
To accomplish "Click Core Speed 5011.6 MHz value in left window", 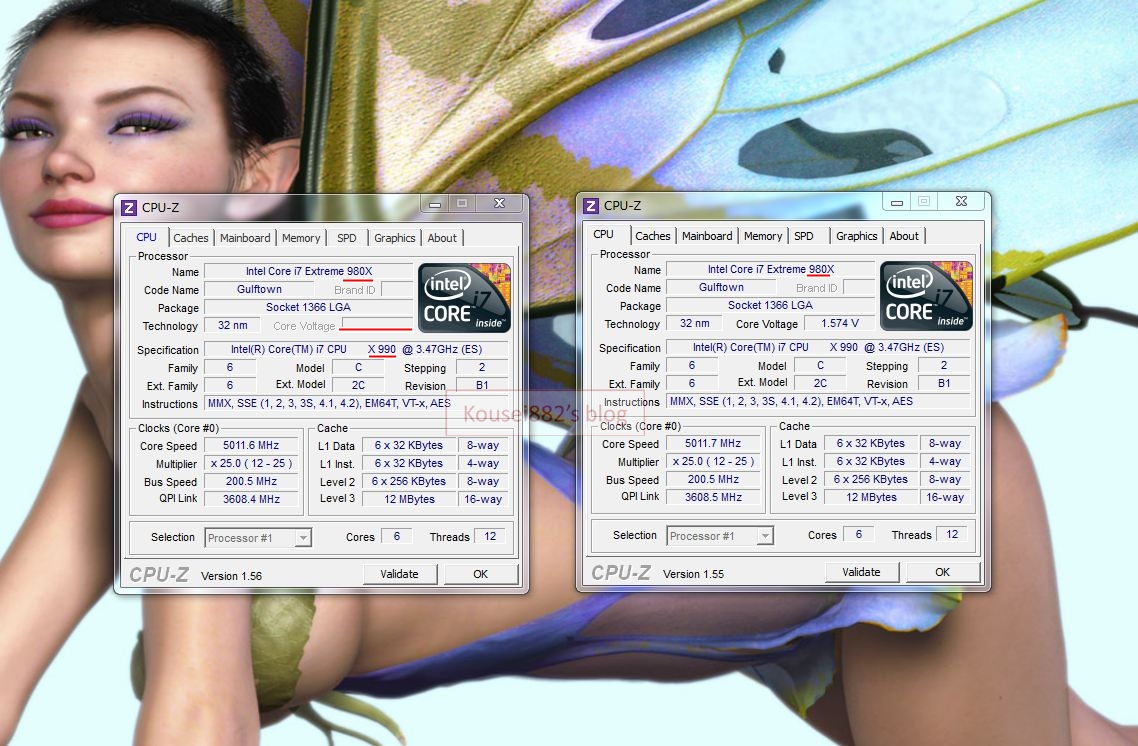I will pos(251,445).
